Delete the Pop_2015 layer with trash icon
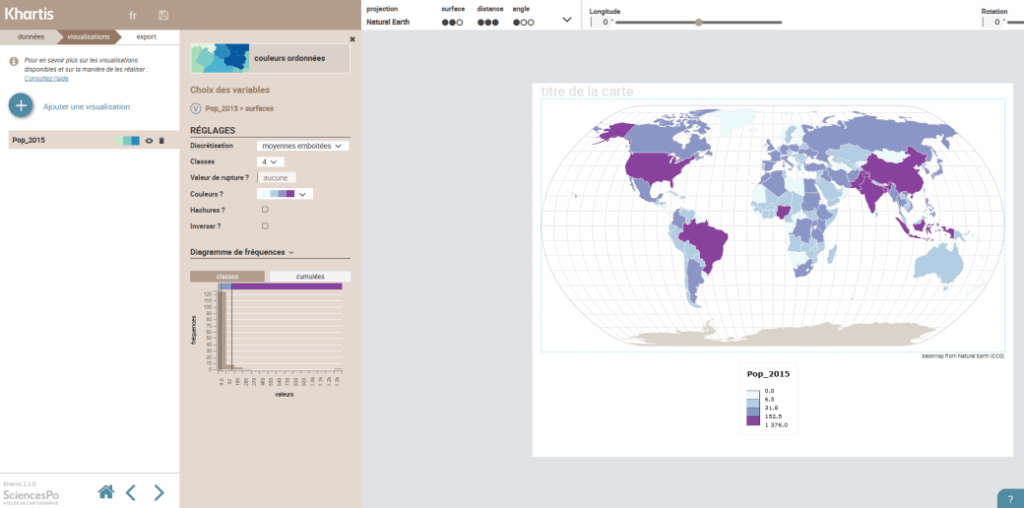The height and width of the screenshot is (508, 1024). [x=161, y=141]
